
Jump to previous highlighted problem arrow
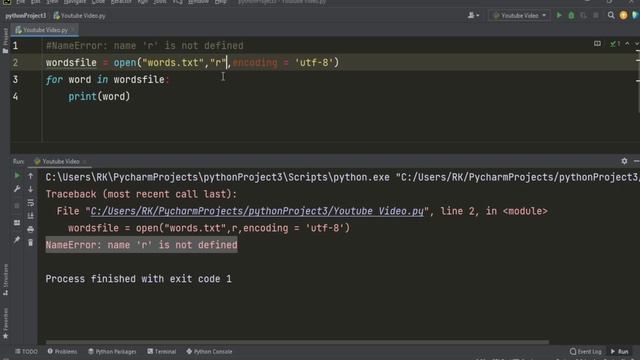627,44
